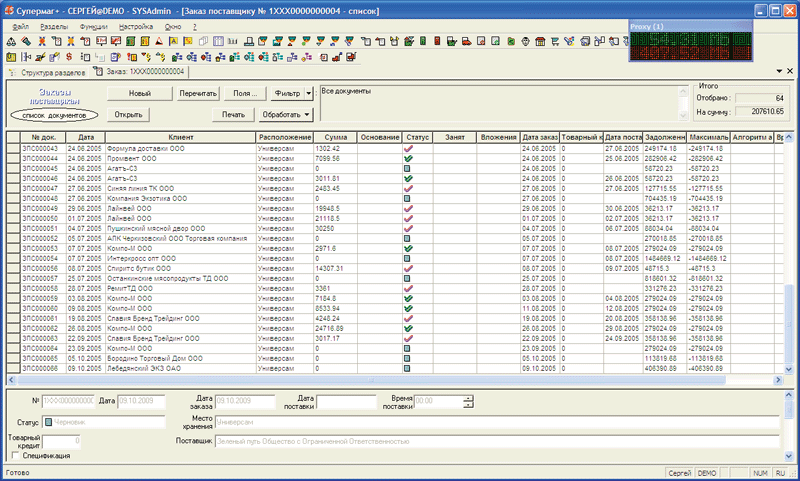Click the Дата поставки input field

coord(346,401)
